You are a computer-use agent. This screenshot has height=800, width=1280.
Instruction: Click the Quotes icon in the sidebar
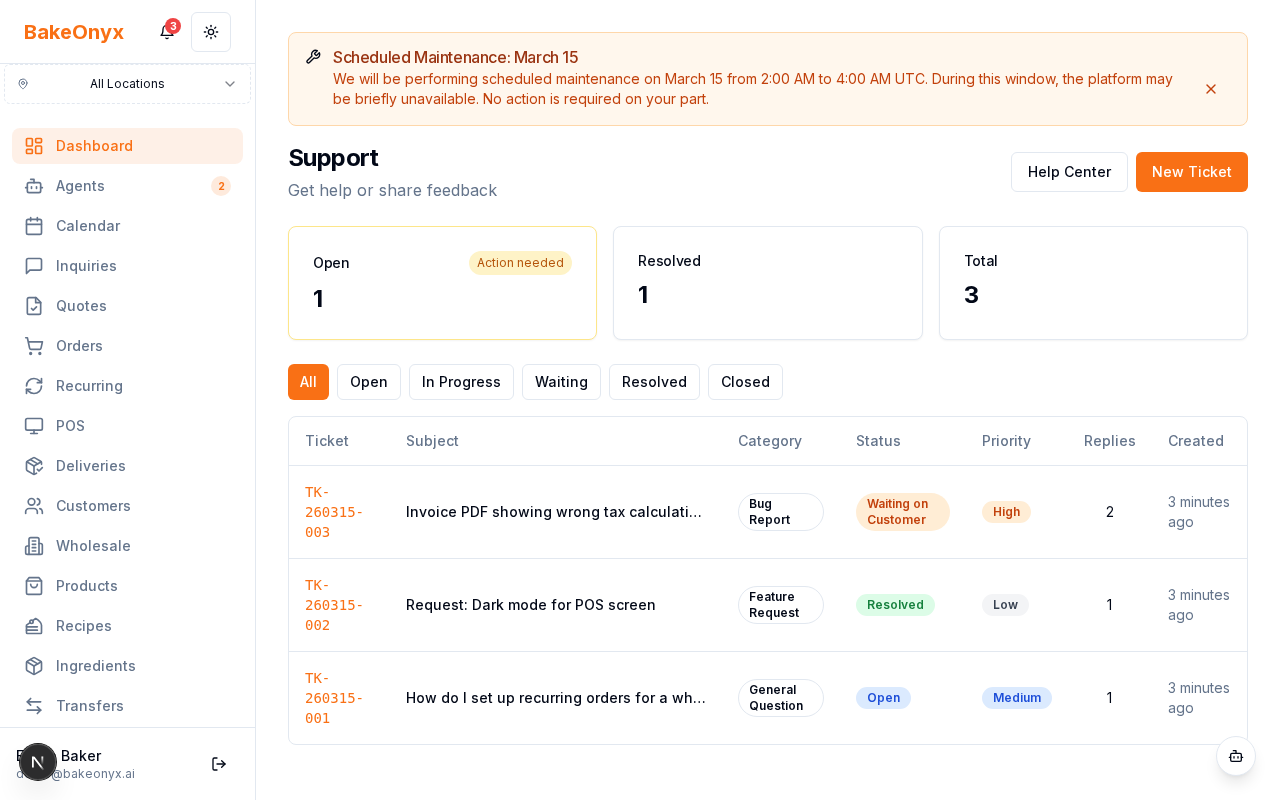click(x=33, y=306)
